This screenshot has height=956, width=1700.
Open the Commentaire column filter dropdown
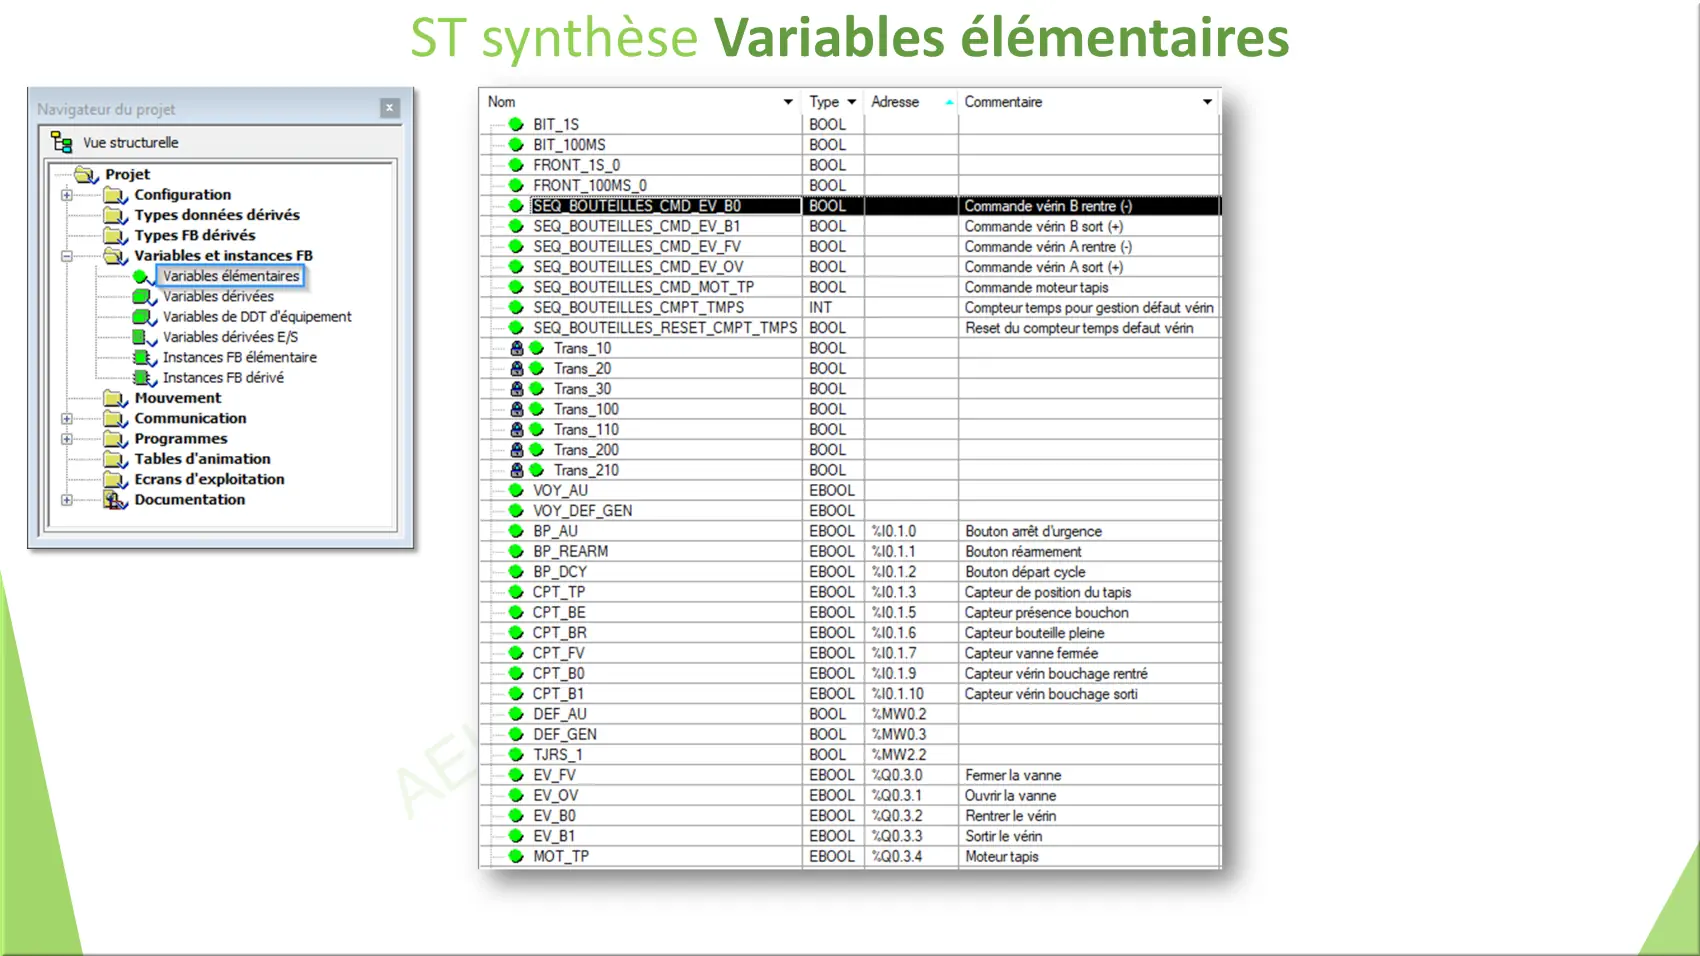[x=1207, y=102]
